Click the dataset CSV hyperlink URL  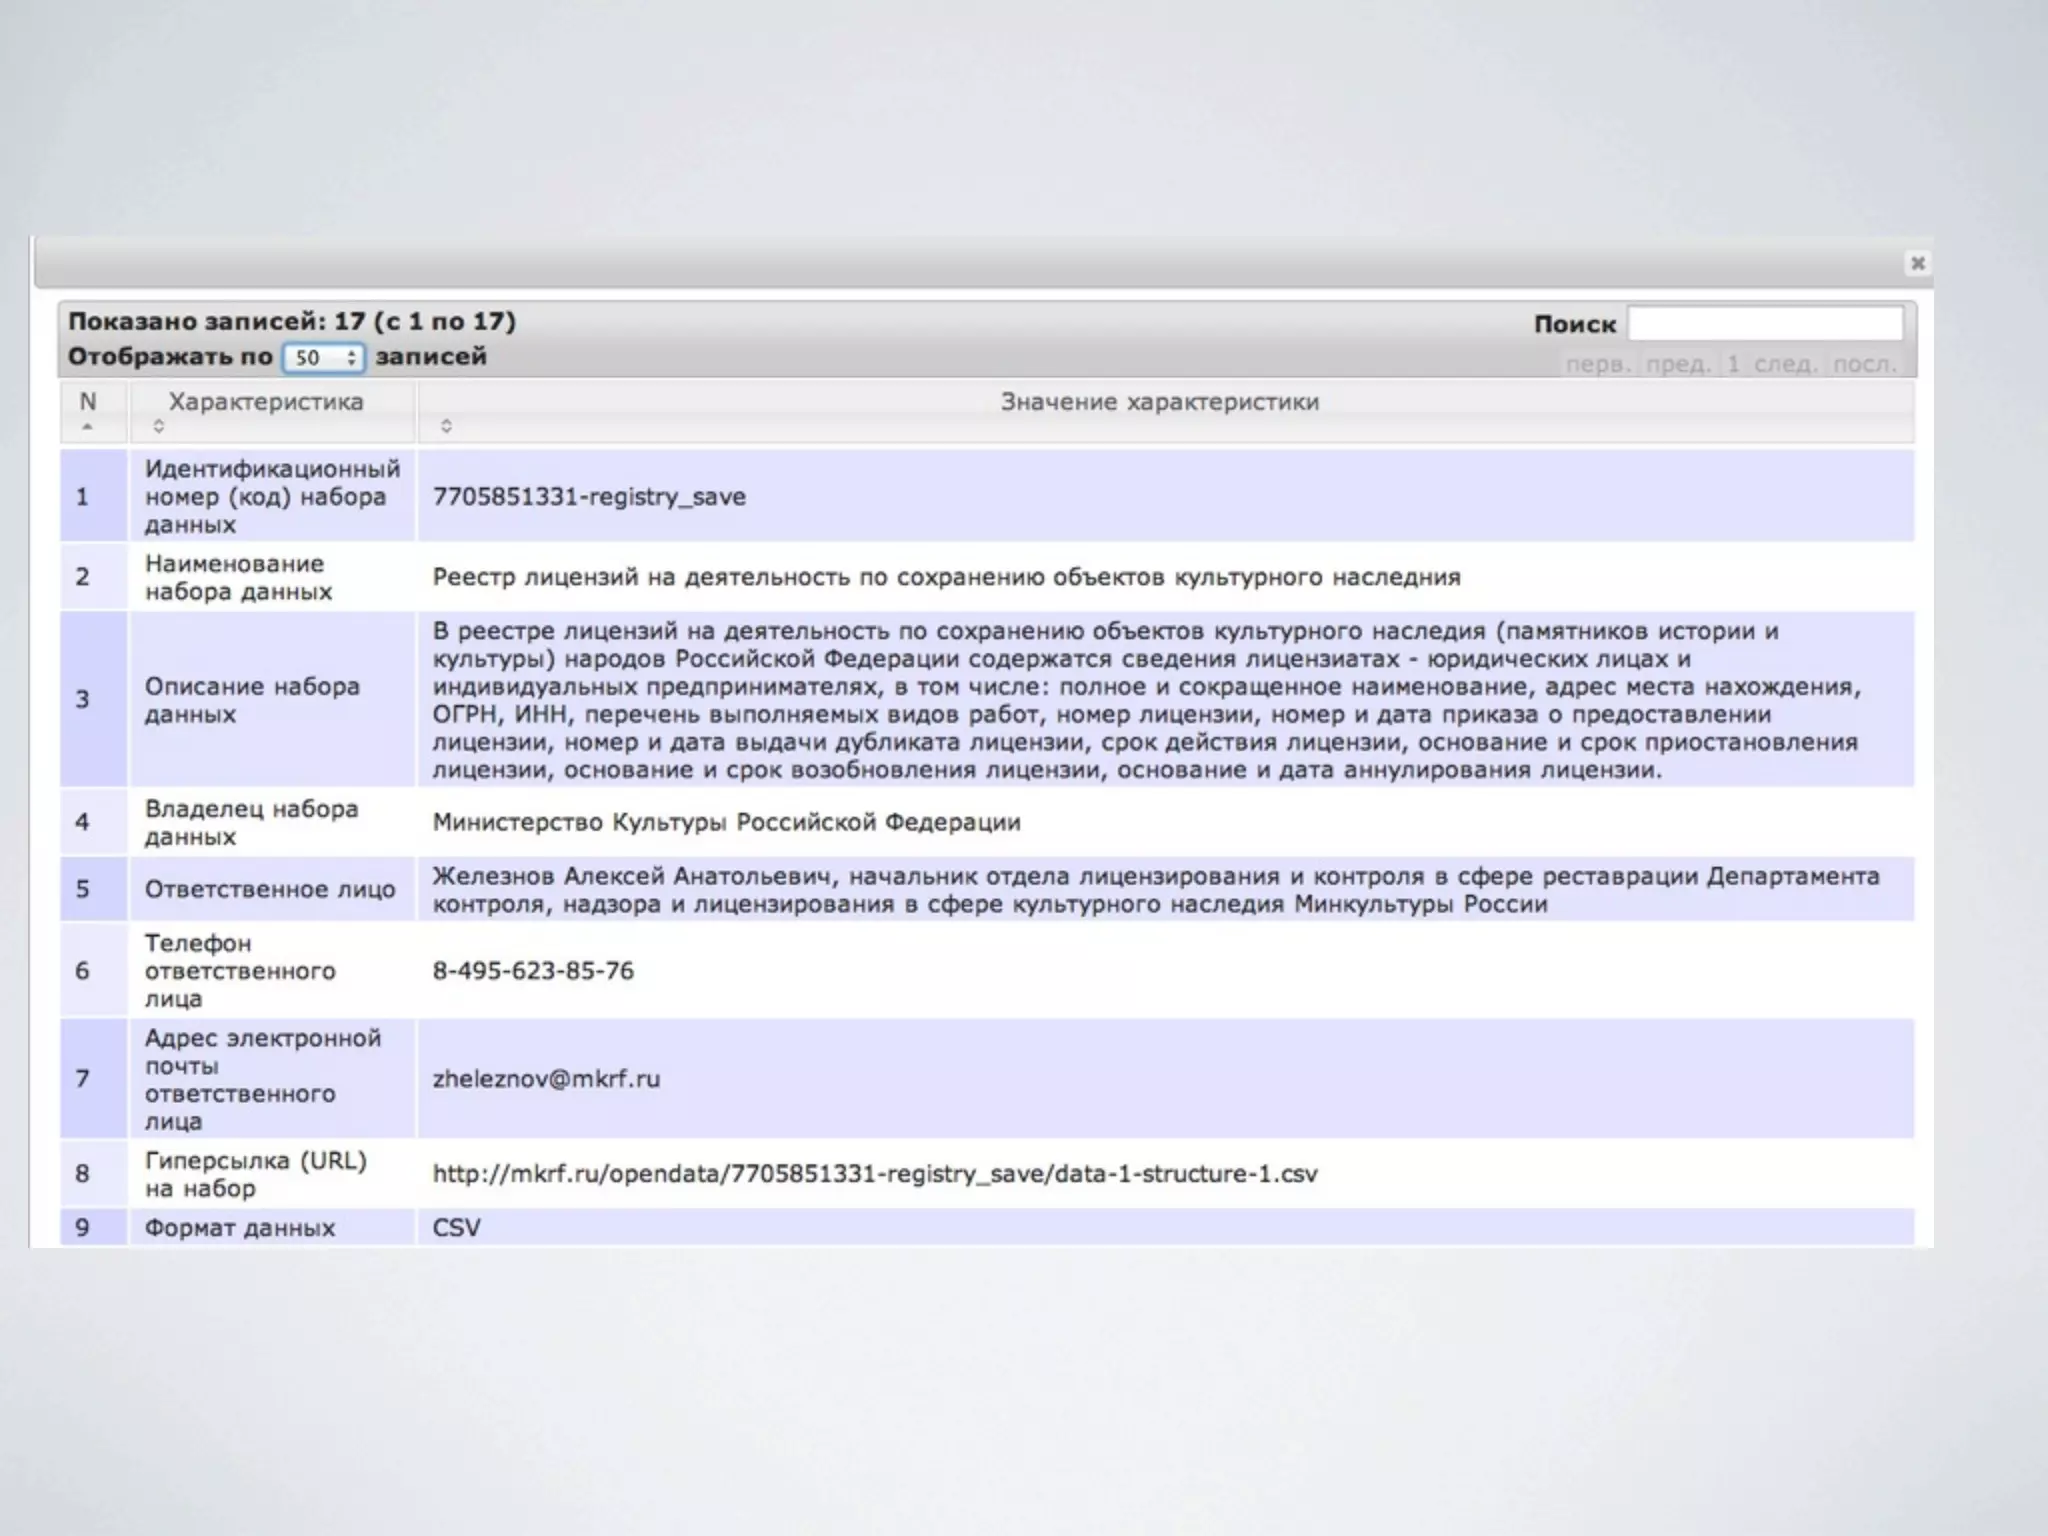coord(874,1174)
